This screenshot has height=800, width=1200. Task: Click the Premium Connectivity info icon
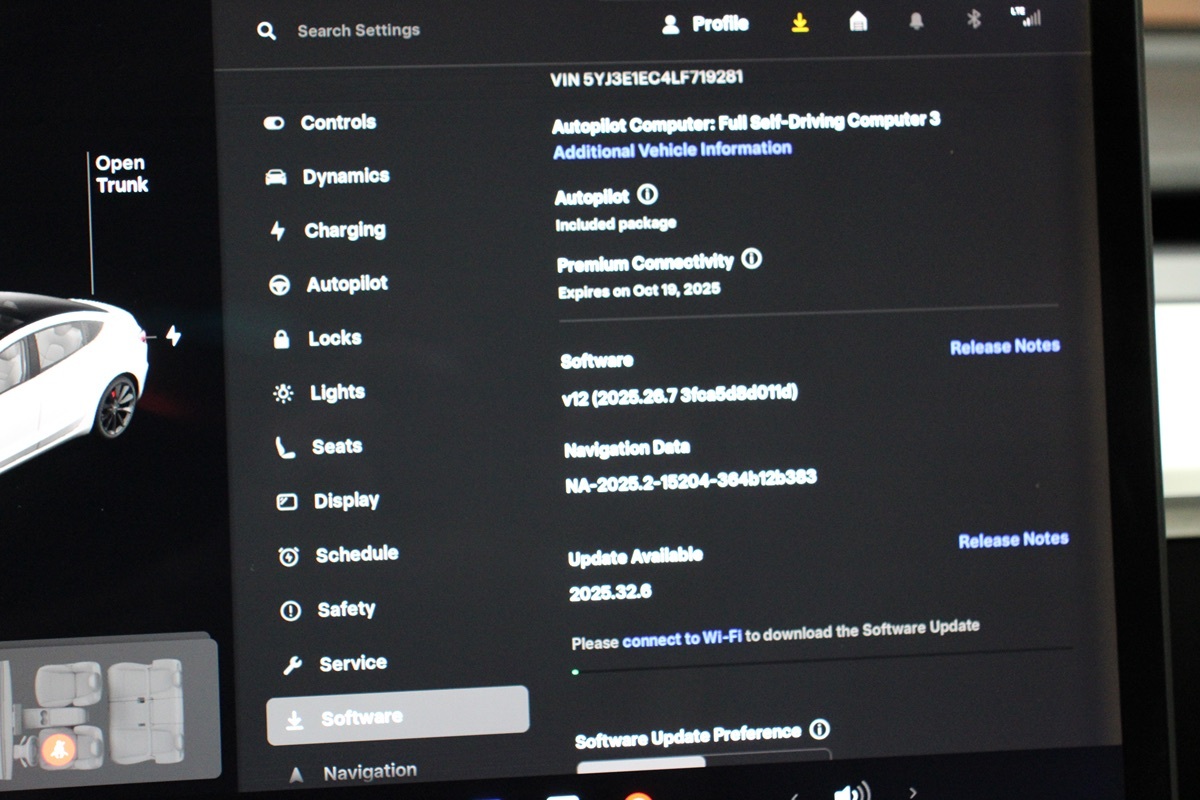(x=752, y=260)
